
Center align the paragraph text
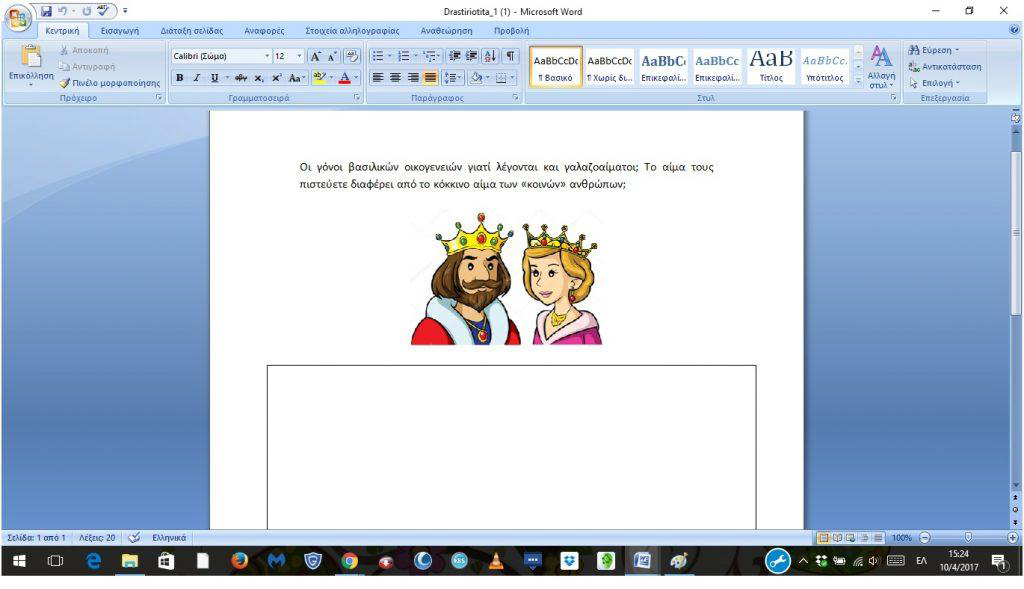click(396, 78)
